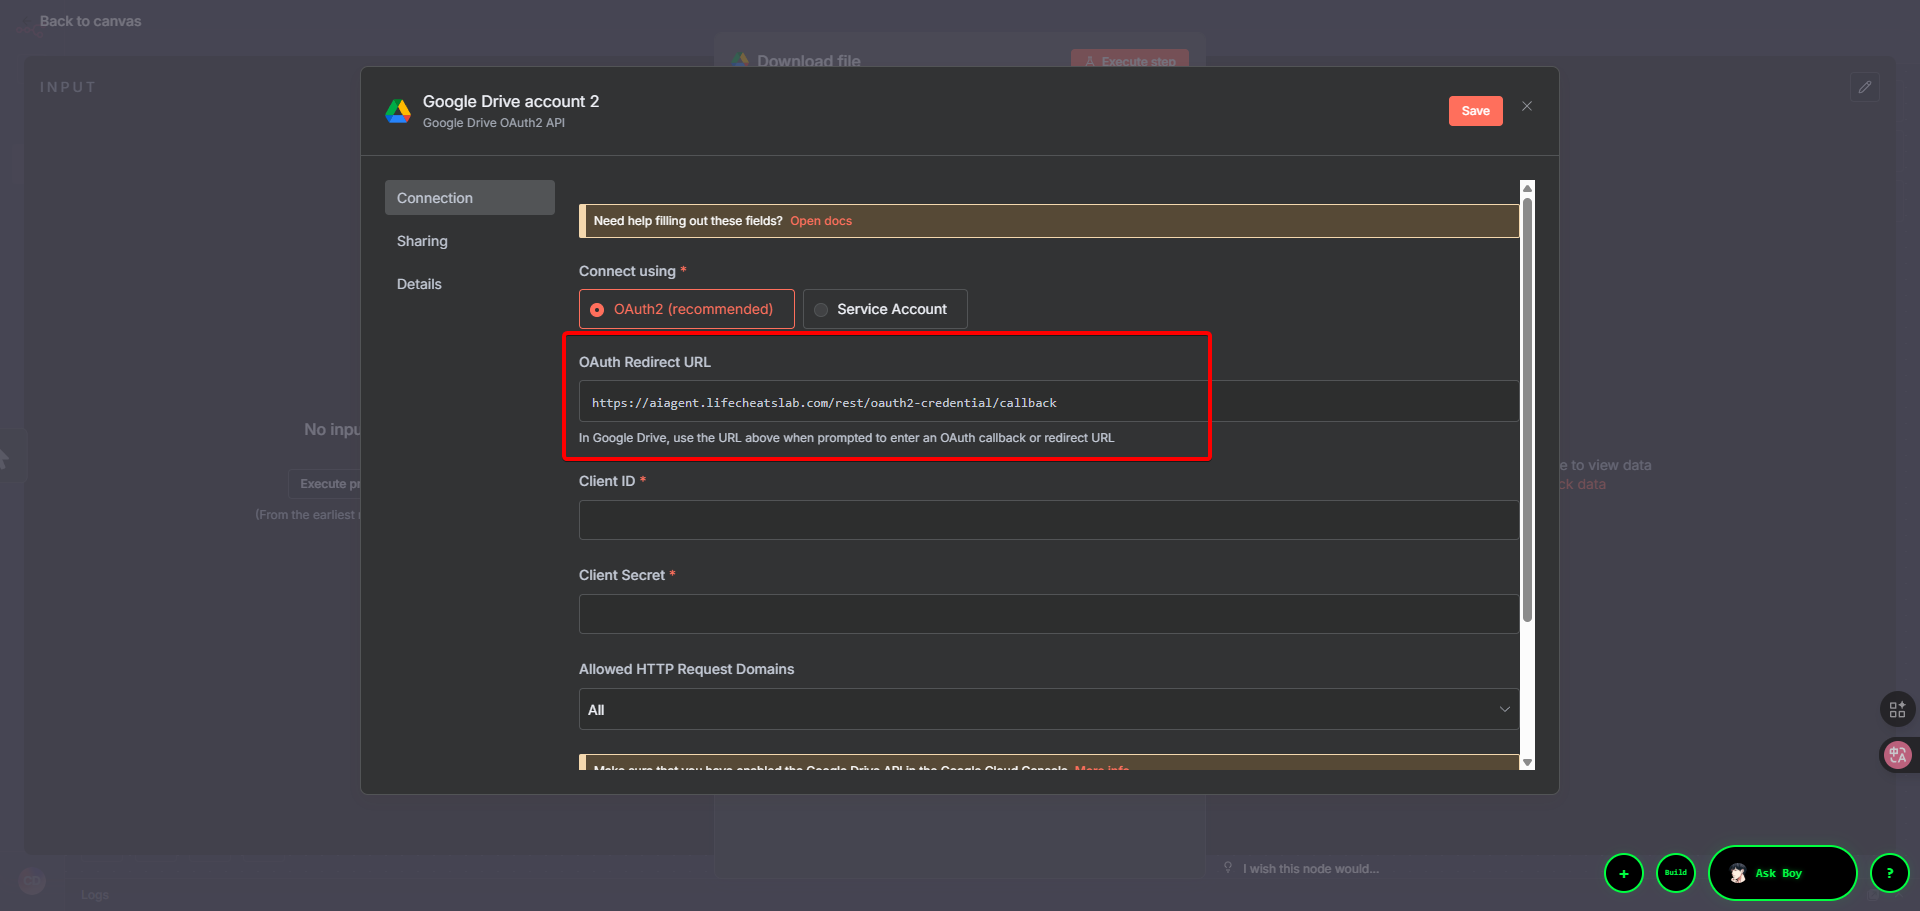Click the scrollbar up arrow in dialog
The width and height of the screenshot is (1920, 911).
[1526, 188]
